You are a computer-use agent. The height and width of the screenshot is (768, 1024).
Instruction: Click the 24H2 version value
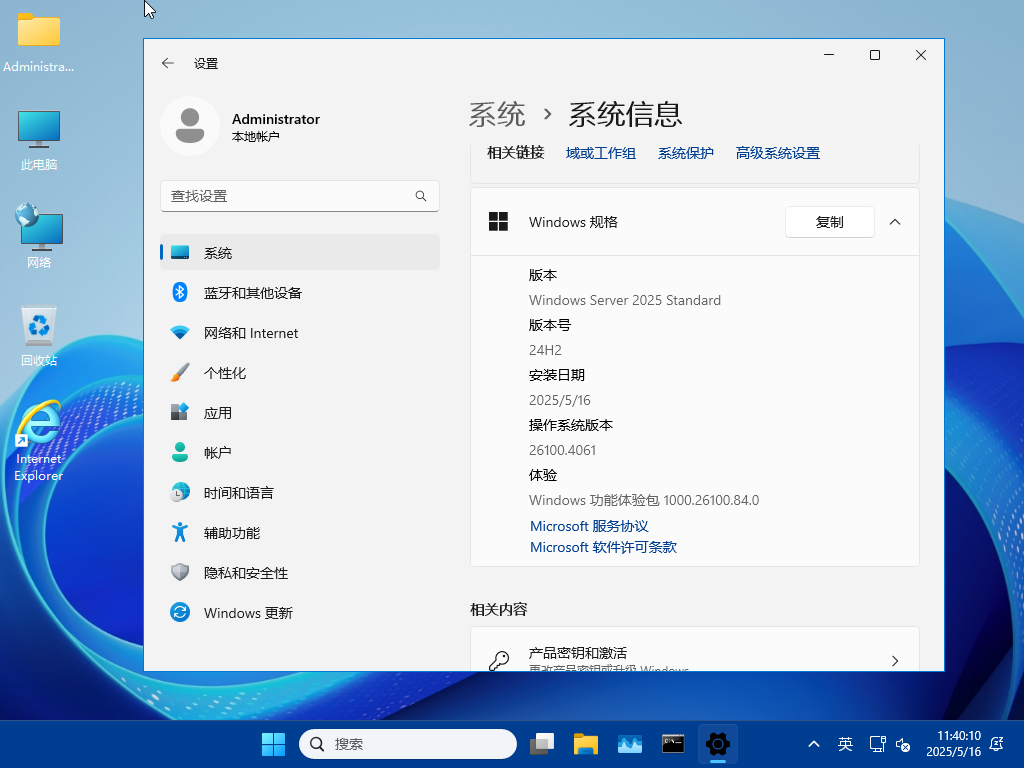pyautogui.click(x=545, y=350)
